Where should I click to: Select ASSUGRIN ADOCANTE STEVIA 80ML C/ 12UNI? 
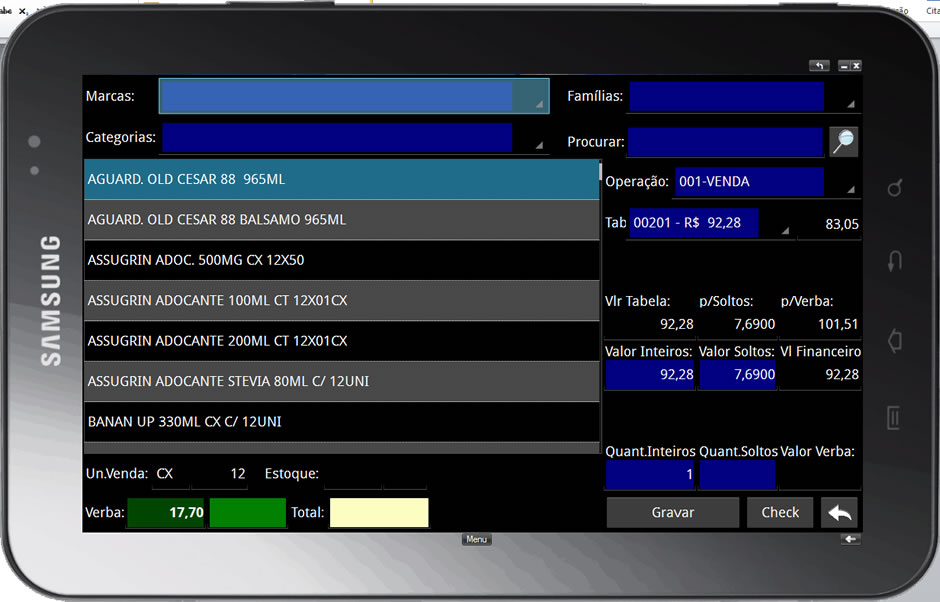point(342,381)
